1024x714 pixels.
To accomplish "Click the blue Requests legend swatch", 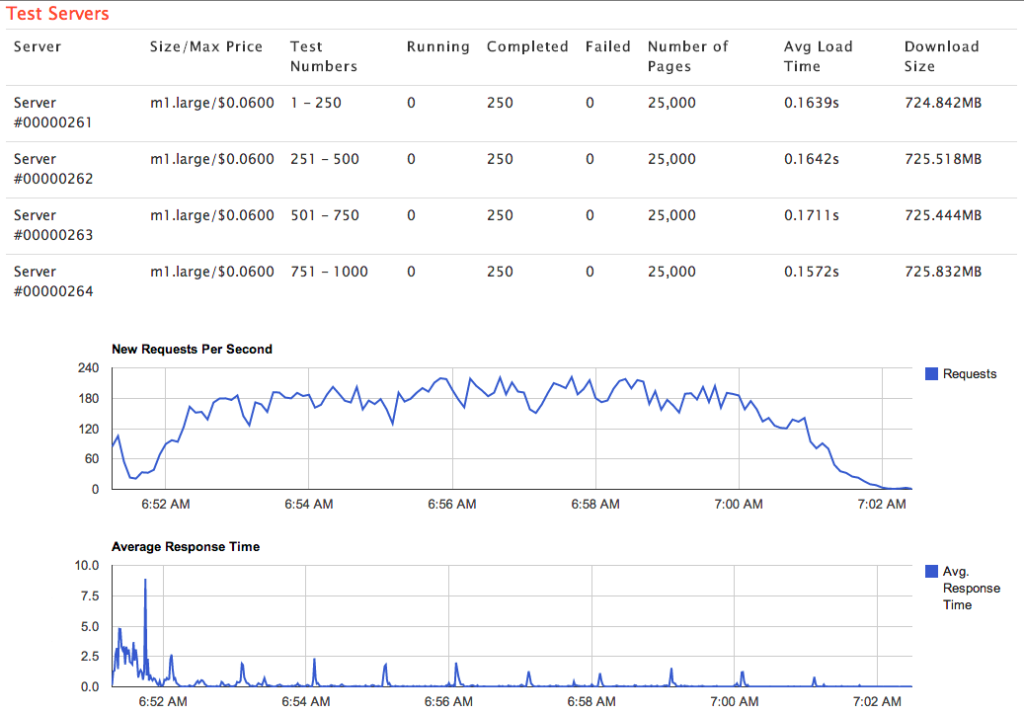I will [931, 374].
